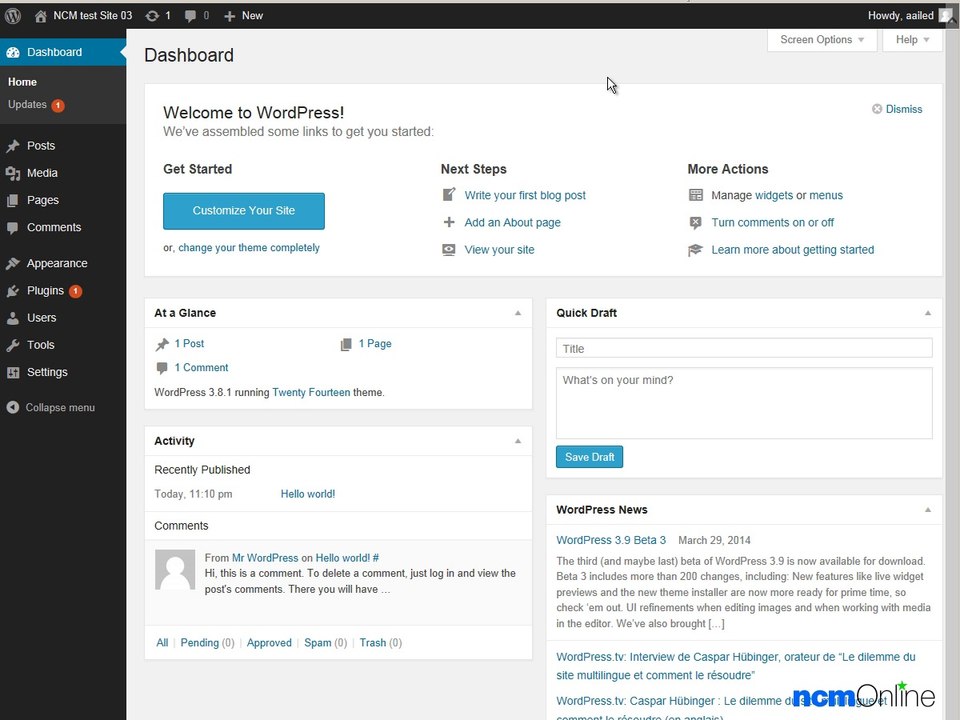Open the Howdy, aailed account menu
This screenshot has width=960, height=720.
pyautogui.click(x=901, y=16)
